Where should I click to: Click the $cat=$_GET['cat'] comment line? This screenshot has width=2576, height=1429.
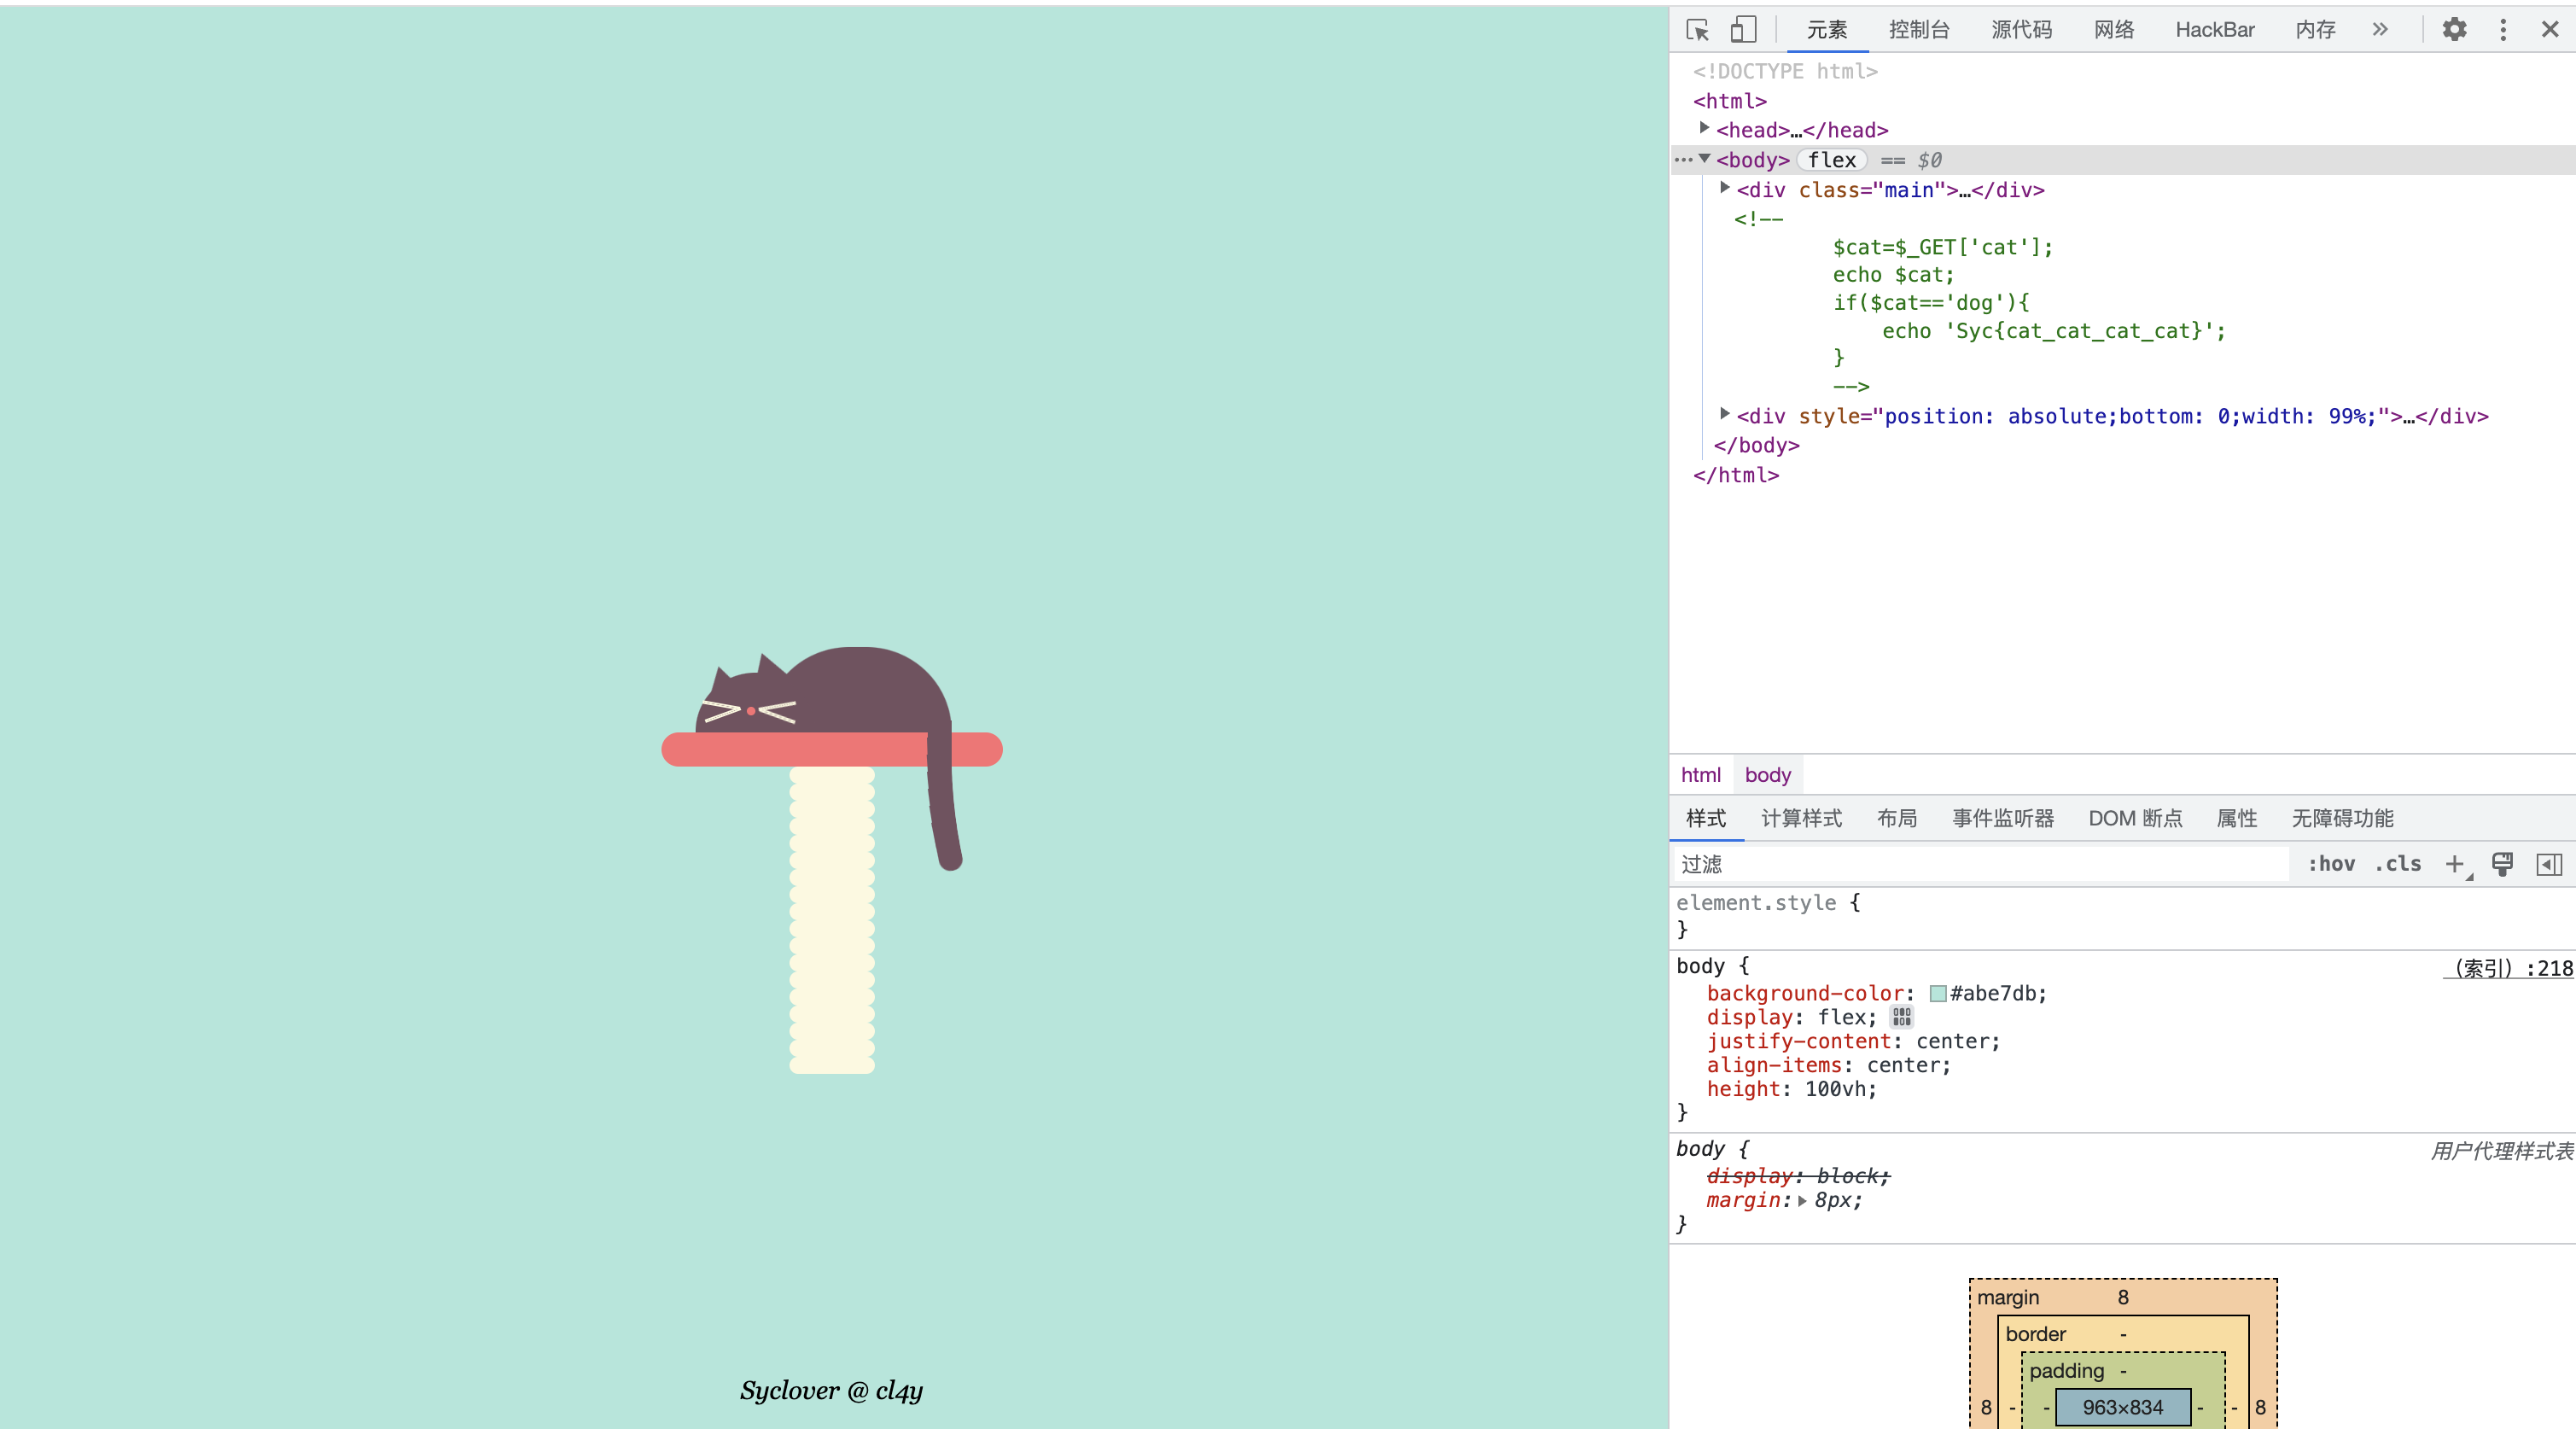(x=1942, y=247)
